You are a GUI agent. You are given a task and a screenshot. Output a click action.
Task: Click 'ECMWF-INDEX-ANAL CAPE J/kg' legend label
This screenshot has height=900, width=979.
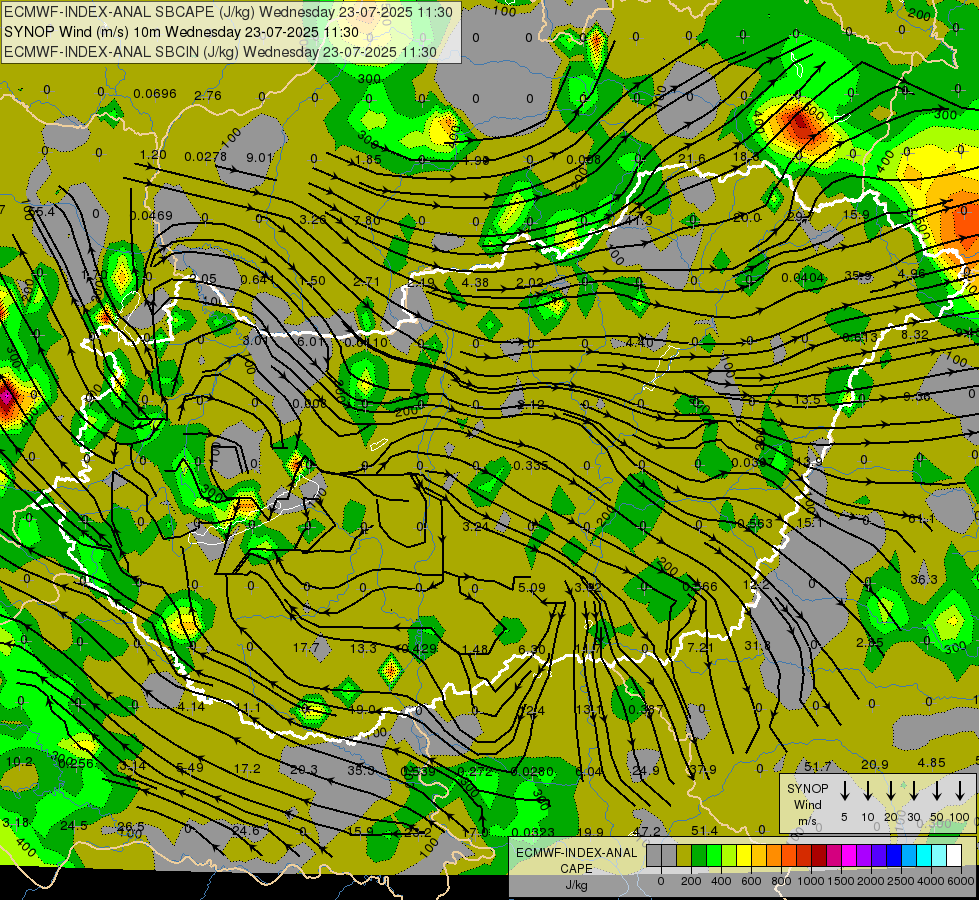pyautogui.click(x=576, y=868)
